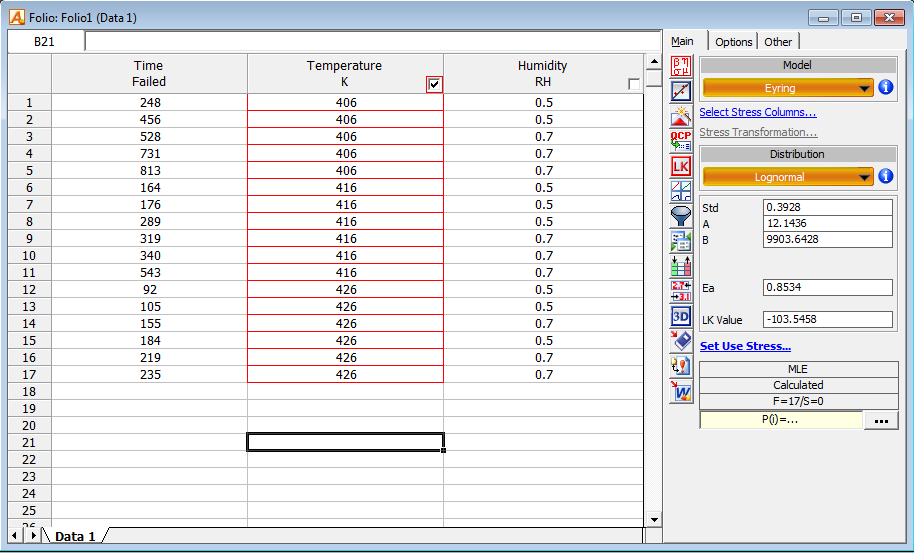The width and height of the screenshot is (914, 553).
Task: Click the Ea value field 0.8534
Action: pyautogui.click(x=828, y=287)
